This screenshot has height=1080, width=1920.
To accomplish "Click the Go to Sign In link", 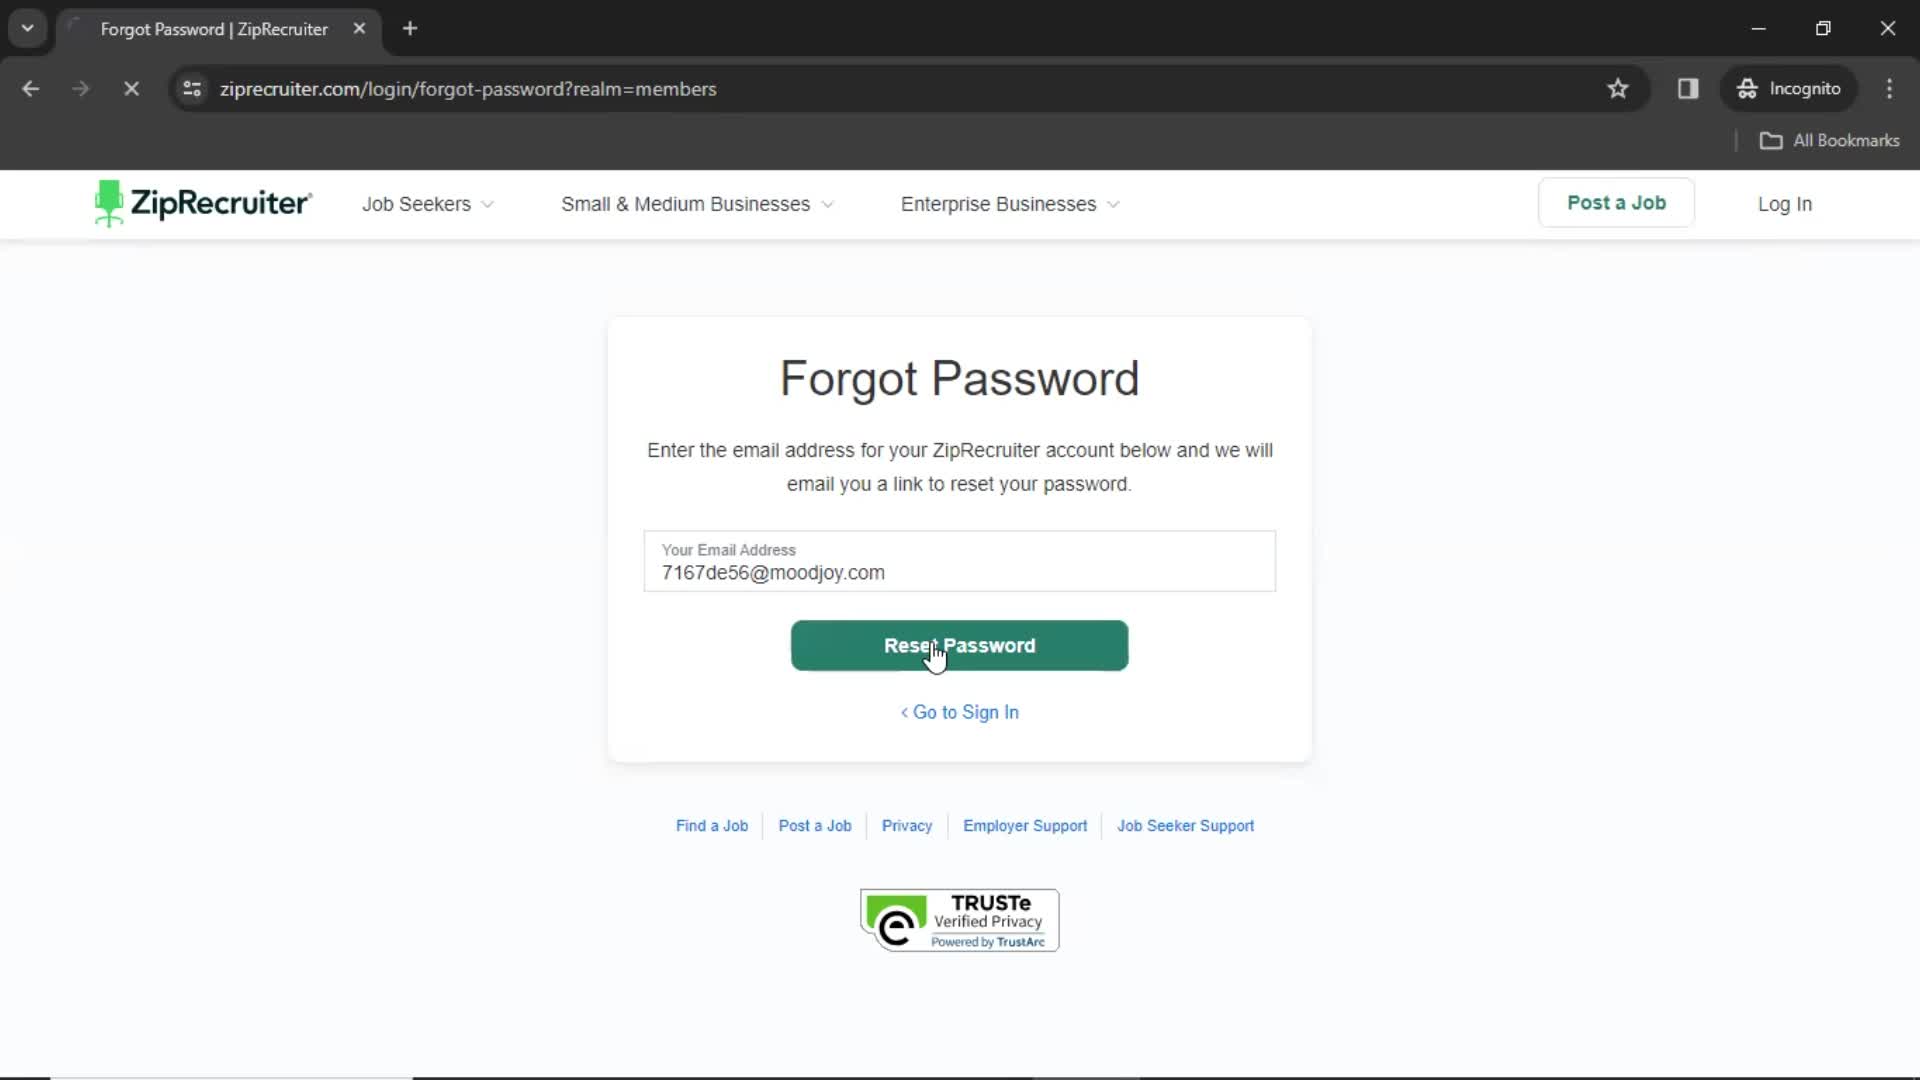I will (960, 711).
